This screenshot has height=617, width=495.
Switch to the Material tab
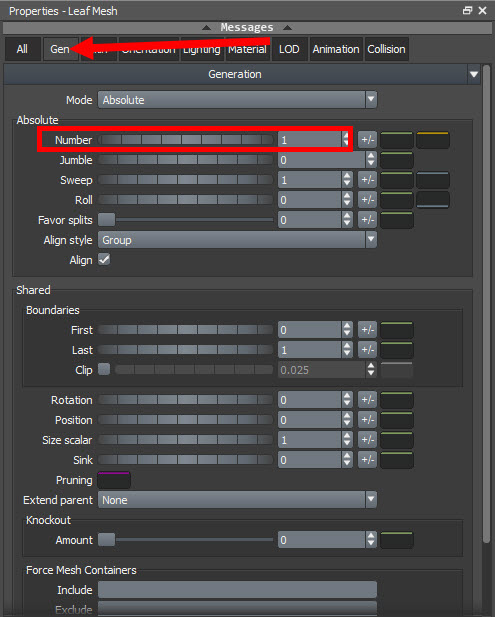coord(248,49)
